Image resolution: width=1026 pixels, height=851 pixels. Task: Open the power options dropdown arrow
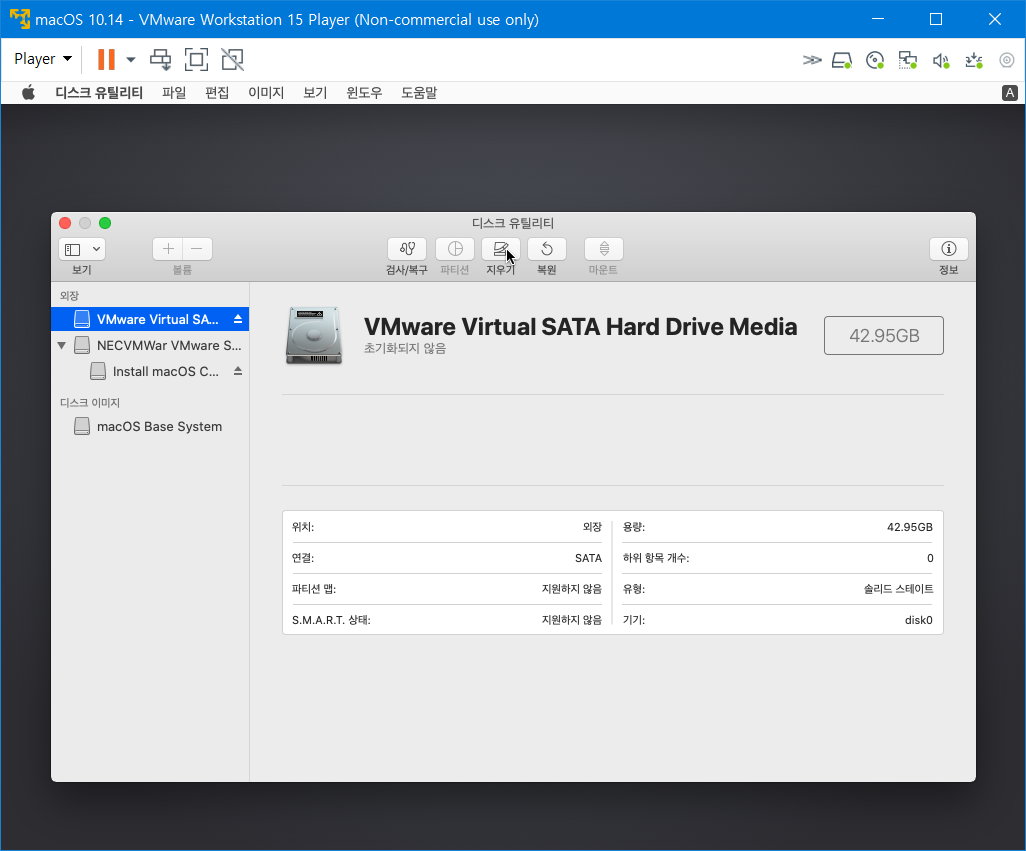[x=131, y=60]
